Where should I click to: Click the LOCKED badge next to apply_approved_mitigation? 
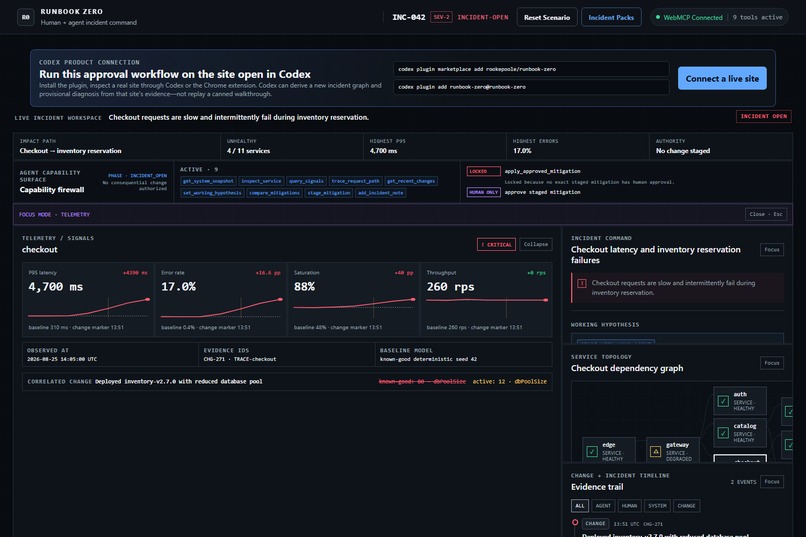click(483, 171)
